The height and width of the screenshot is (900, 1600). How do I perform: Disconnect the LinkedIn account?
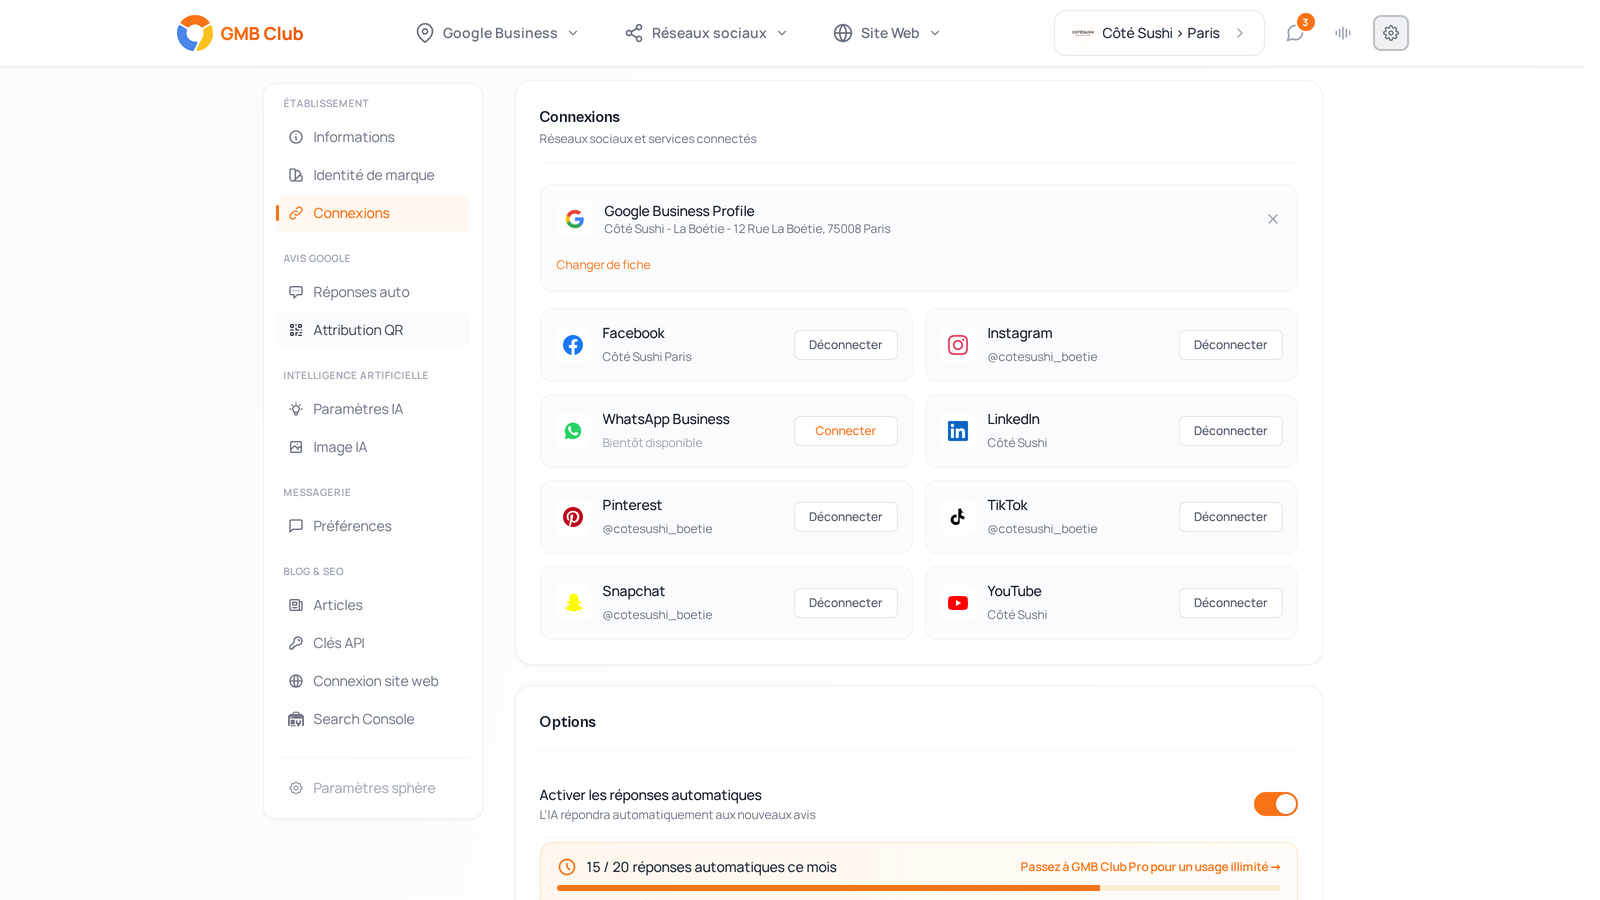(x=1231, y=431)
